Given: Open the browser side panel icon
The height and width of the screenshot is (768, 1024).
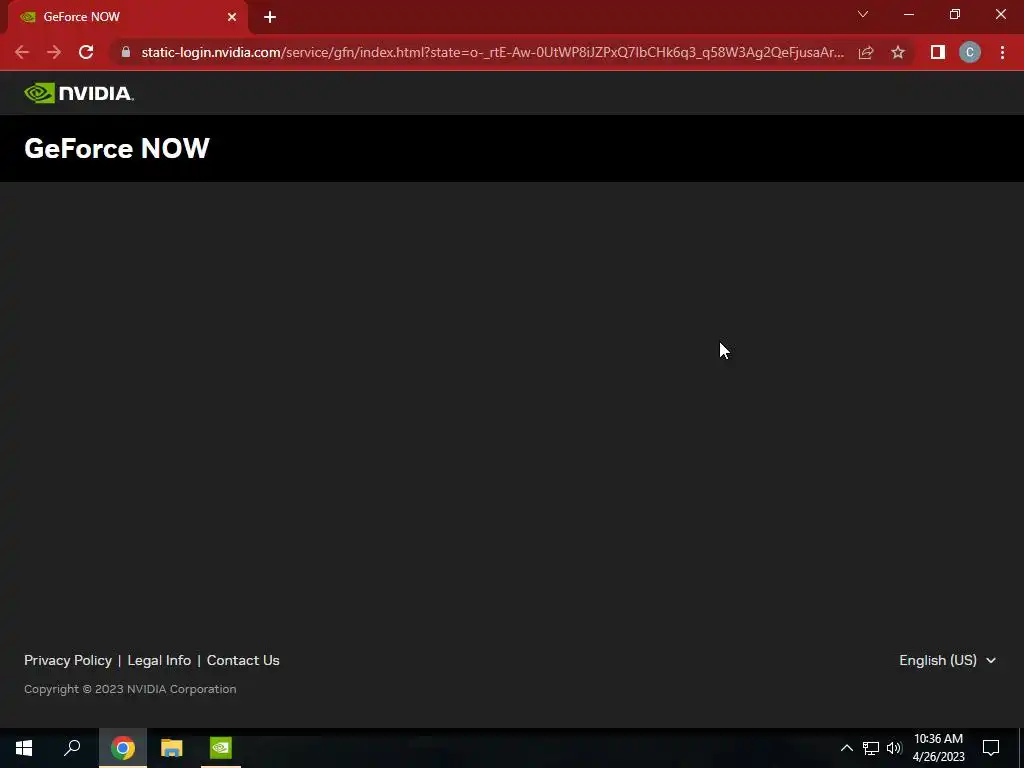Looking at the screenshot, I should coord(938,52).
